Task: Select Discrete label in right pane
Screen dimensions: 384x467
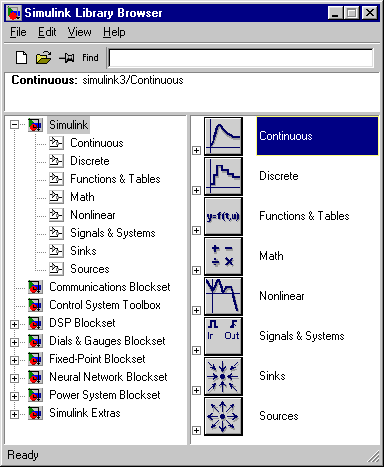Action: (279, 176)
